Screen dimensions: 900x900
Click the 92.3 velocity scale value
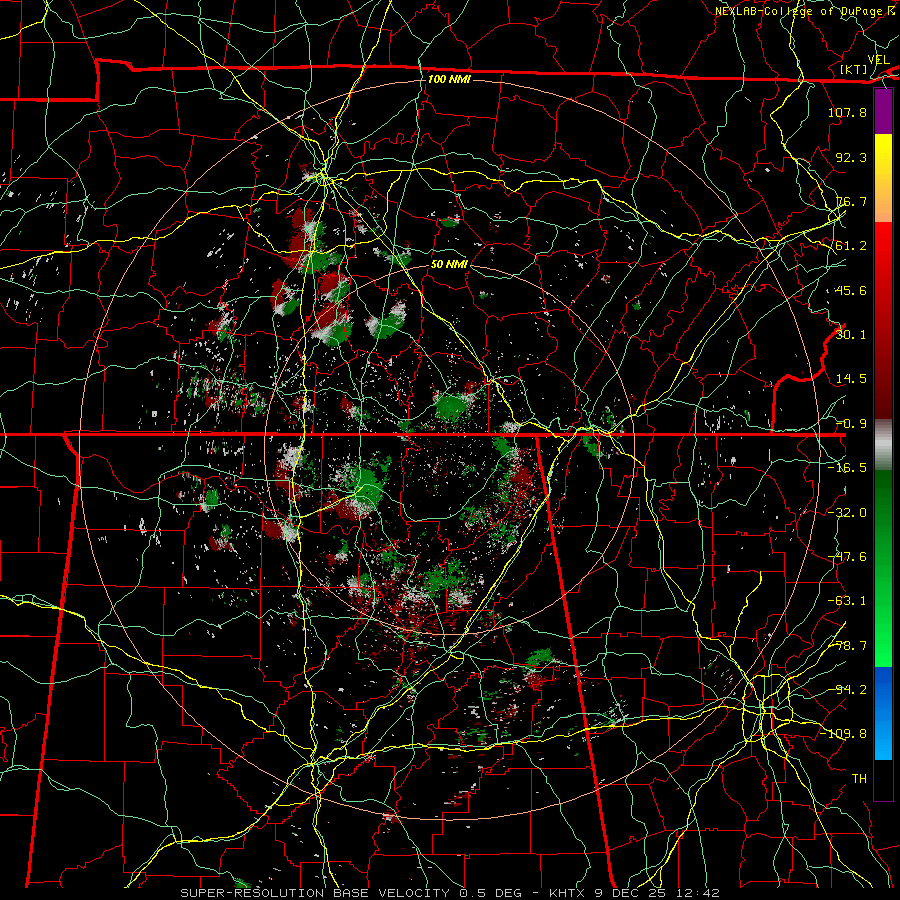click(x=851, y=157)
